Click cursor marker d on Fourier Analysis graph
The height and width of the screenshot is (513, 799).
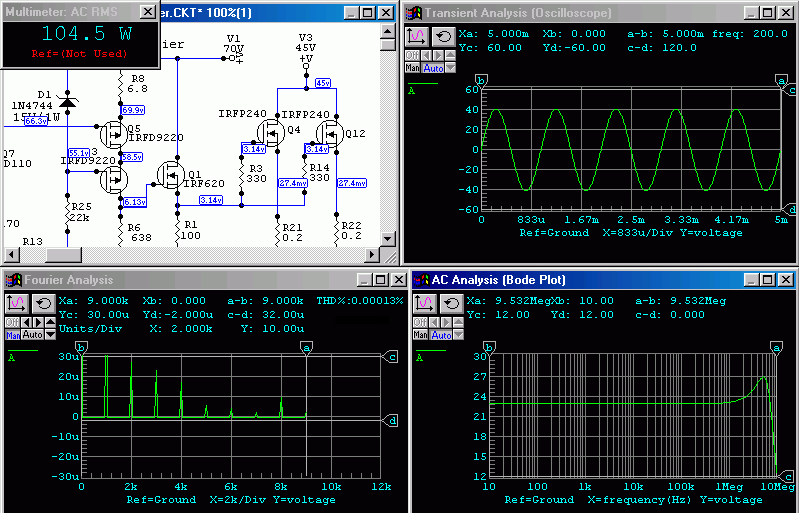click(x=391, y=421)
